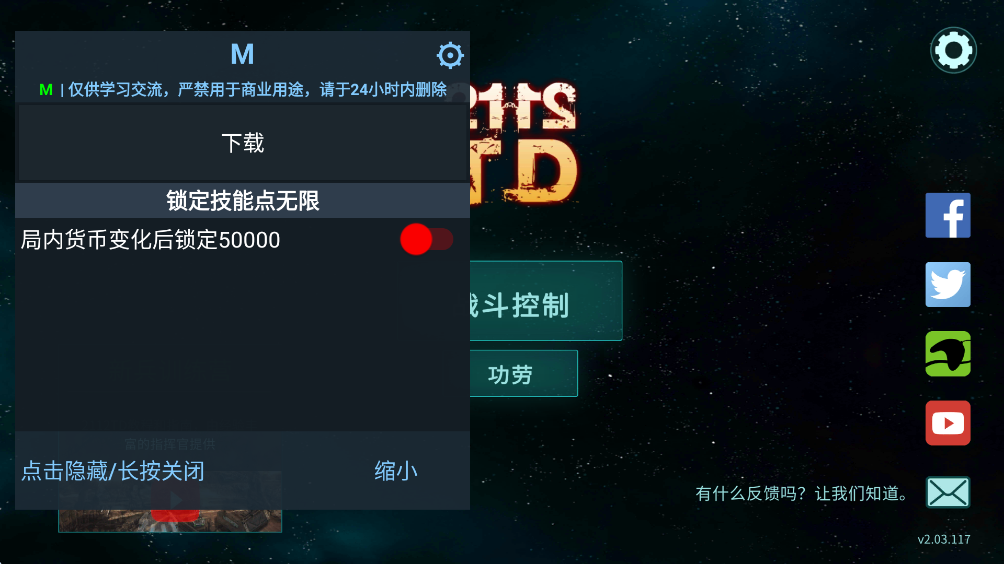Click the 下载 button
The height and width of the screenshot is (564, 1004).
(x=243, y=142)
